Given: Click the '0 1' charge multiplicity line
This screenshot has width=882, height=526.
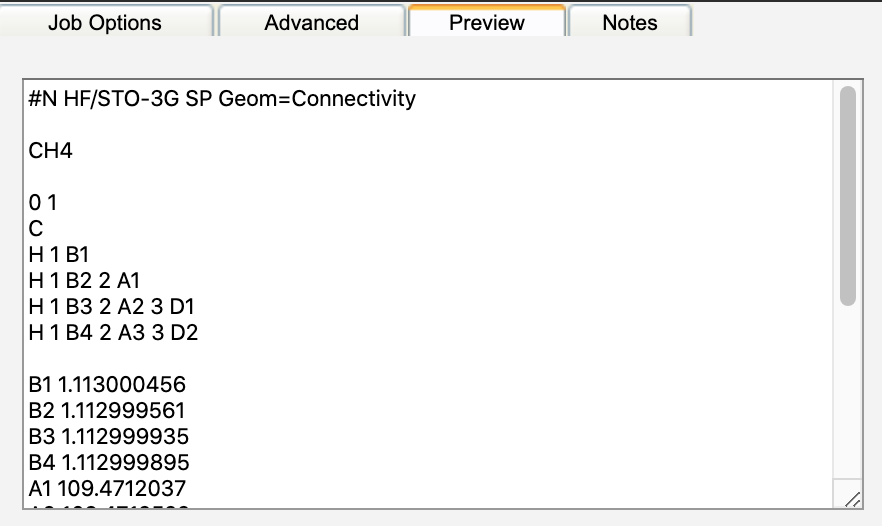Looking at the screenshot, I should point(44,203).
